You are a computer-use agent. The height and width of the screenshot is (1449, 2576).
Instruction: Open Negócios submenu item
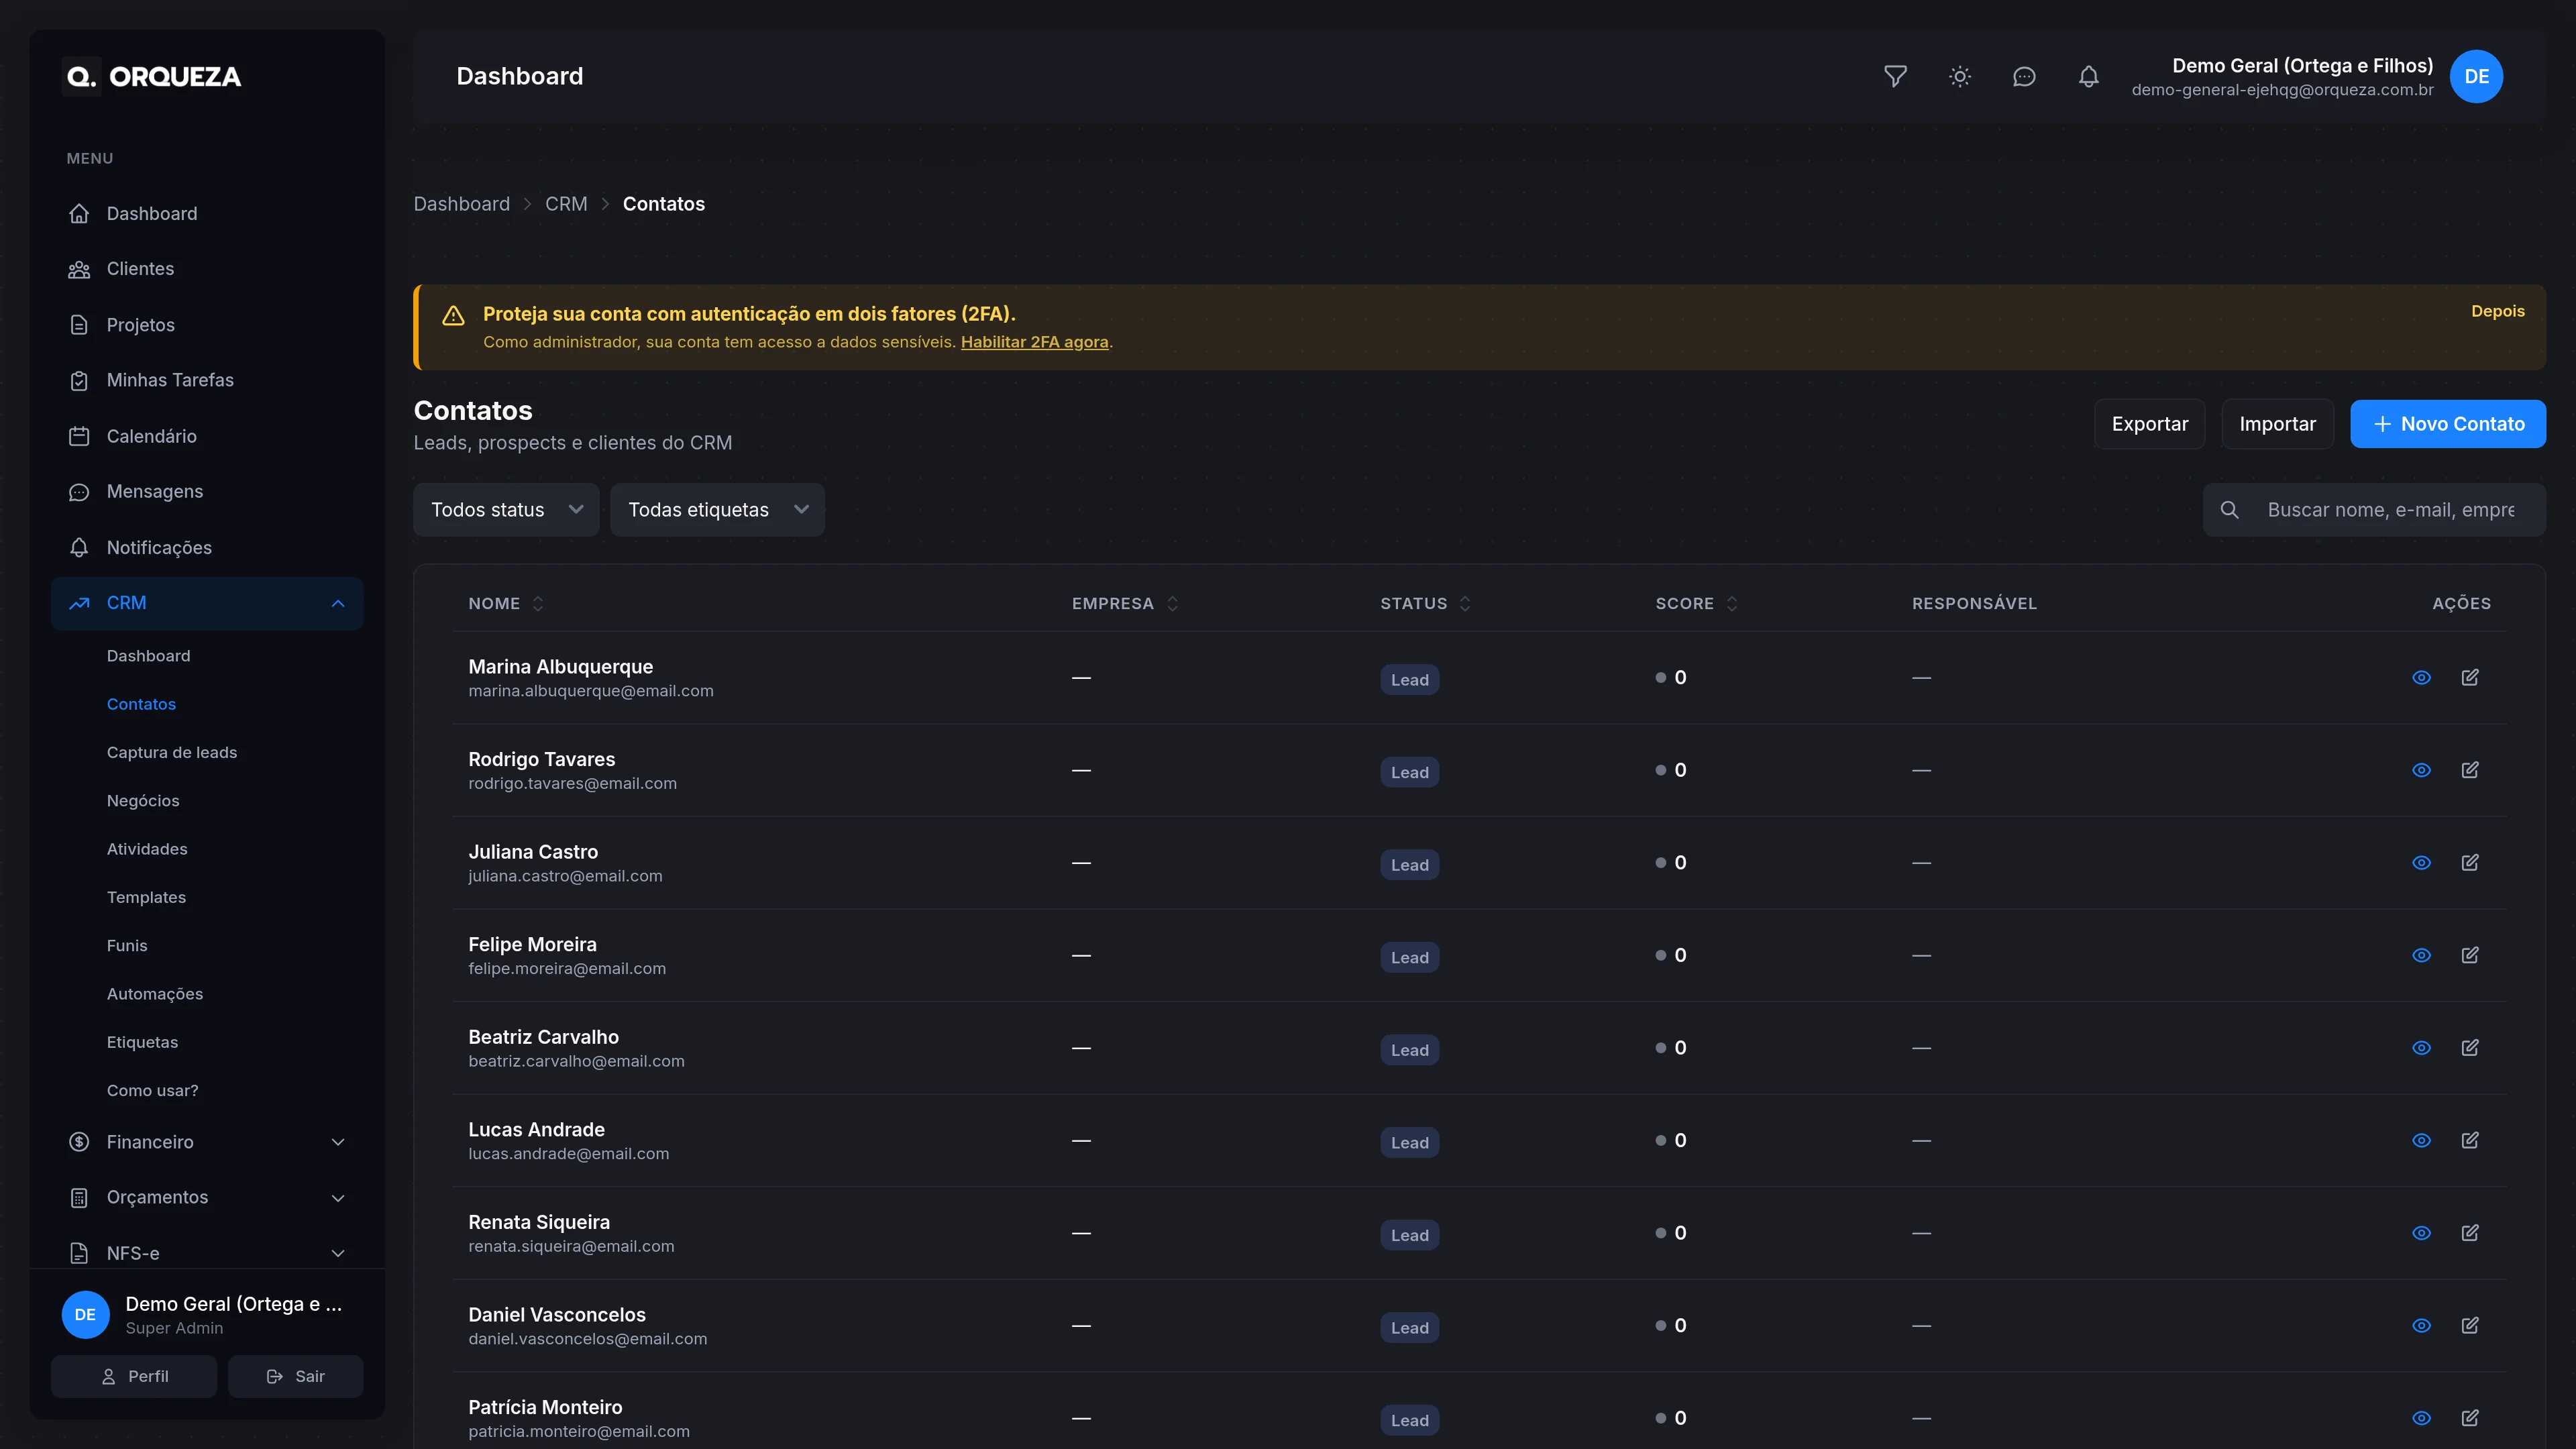143,801
